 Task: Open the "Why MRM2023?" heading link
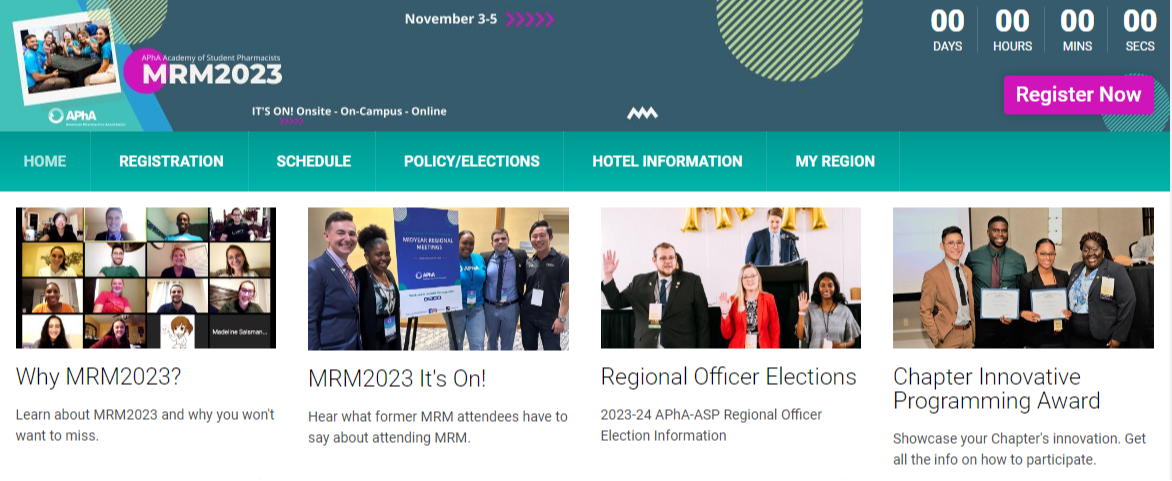click(x=98, y=377)
